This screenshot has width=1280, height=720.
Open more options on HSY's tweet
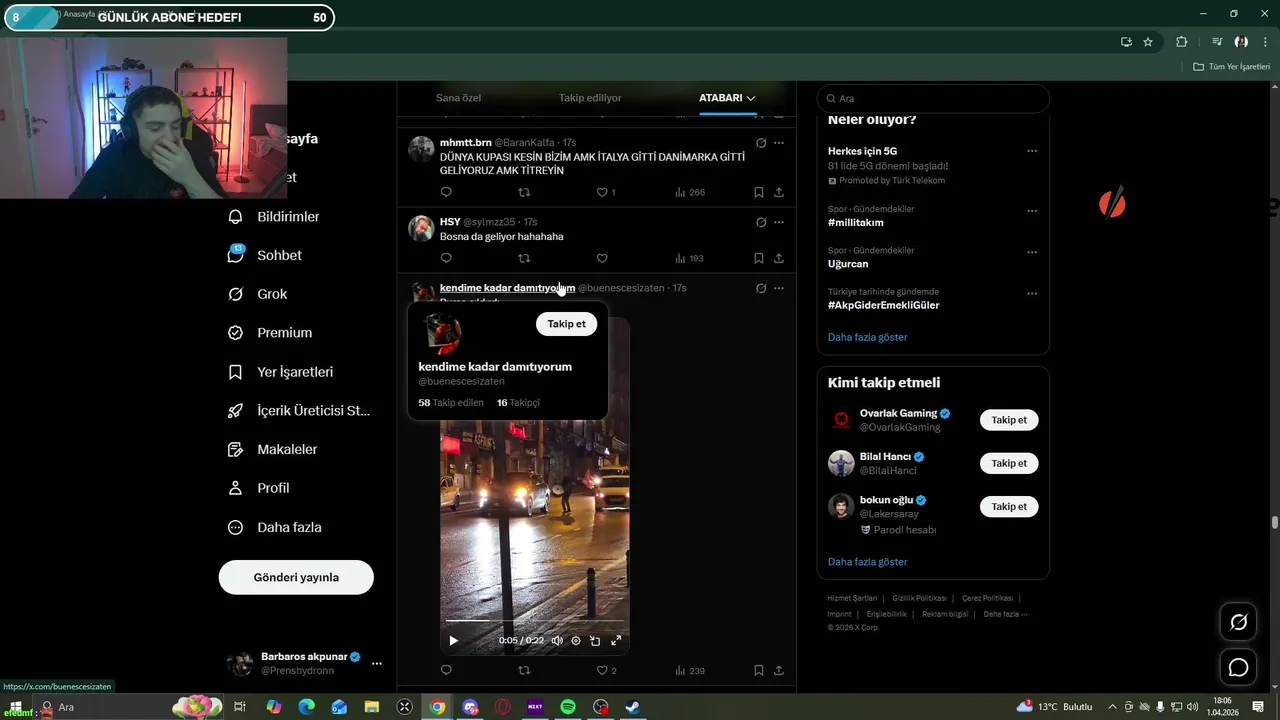tap(779, 222)
